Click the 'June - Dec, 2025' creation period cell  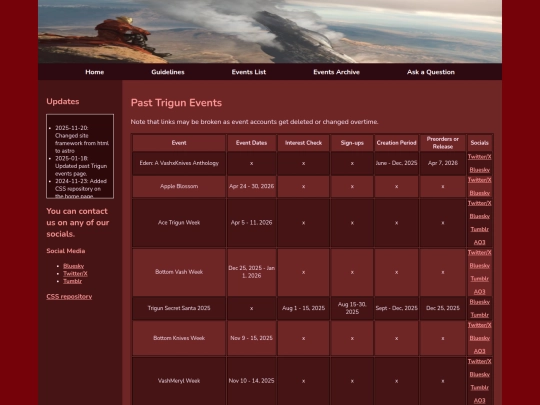click(x=396, y=163)
